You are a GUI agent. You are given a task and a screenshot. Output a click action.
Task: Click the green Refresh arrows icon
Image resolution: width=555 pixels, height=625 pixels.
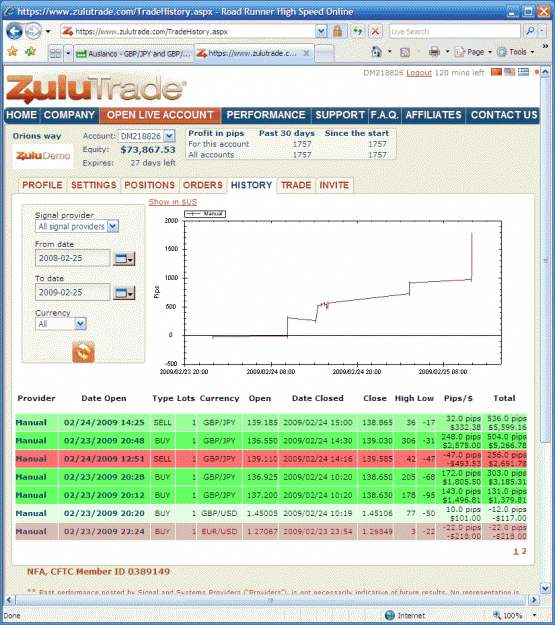[x=358, y=31]
